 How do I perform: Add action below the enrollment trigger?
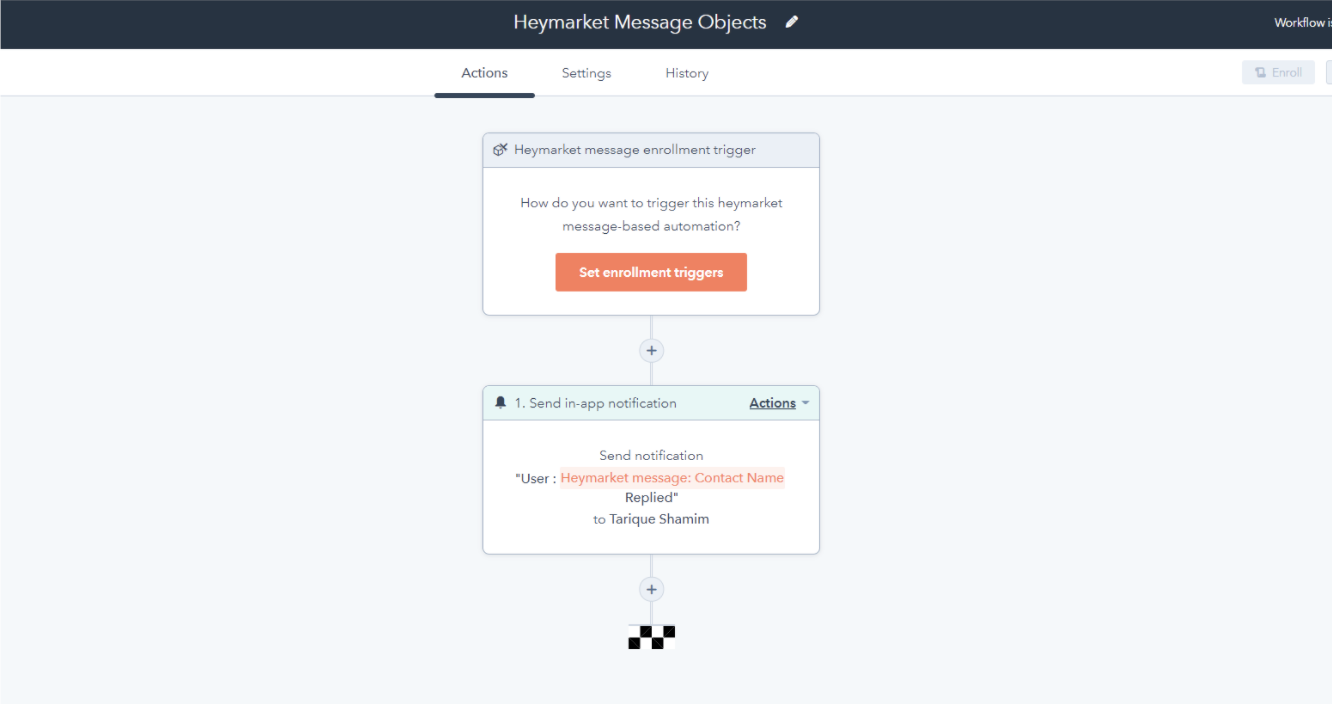click(651, 351)
